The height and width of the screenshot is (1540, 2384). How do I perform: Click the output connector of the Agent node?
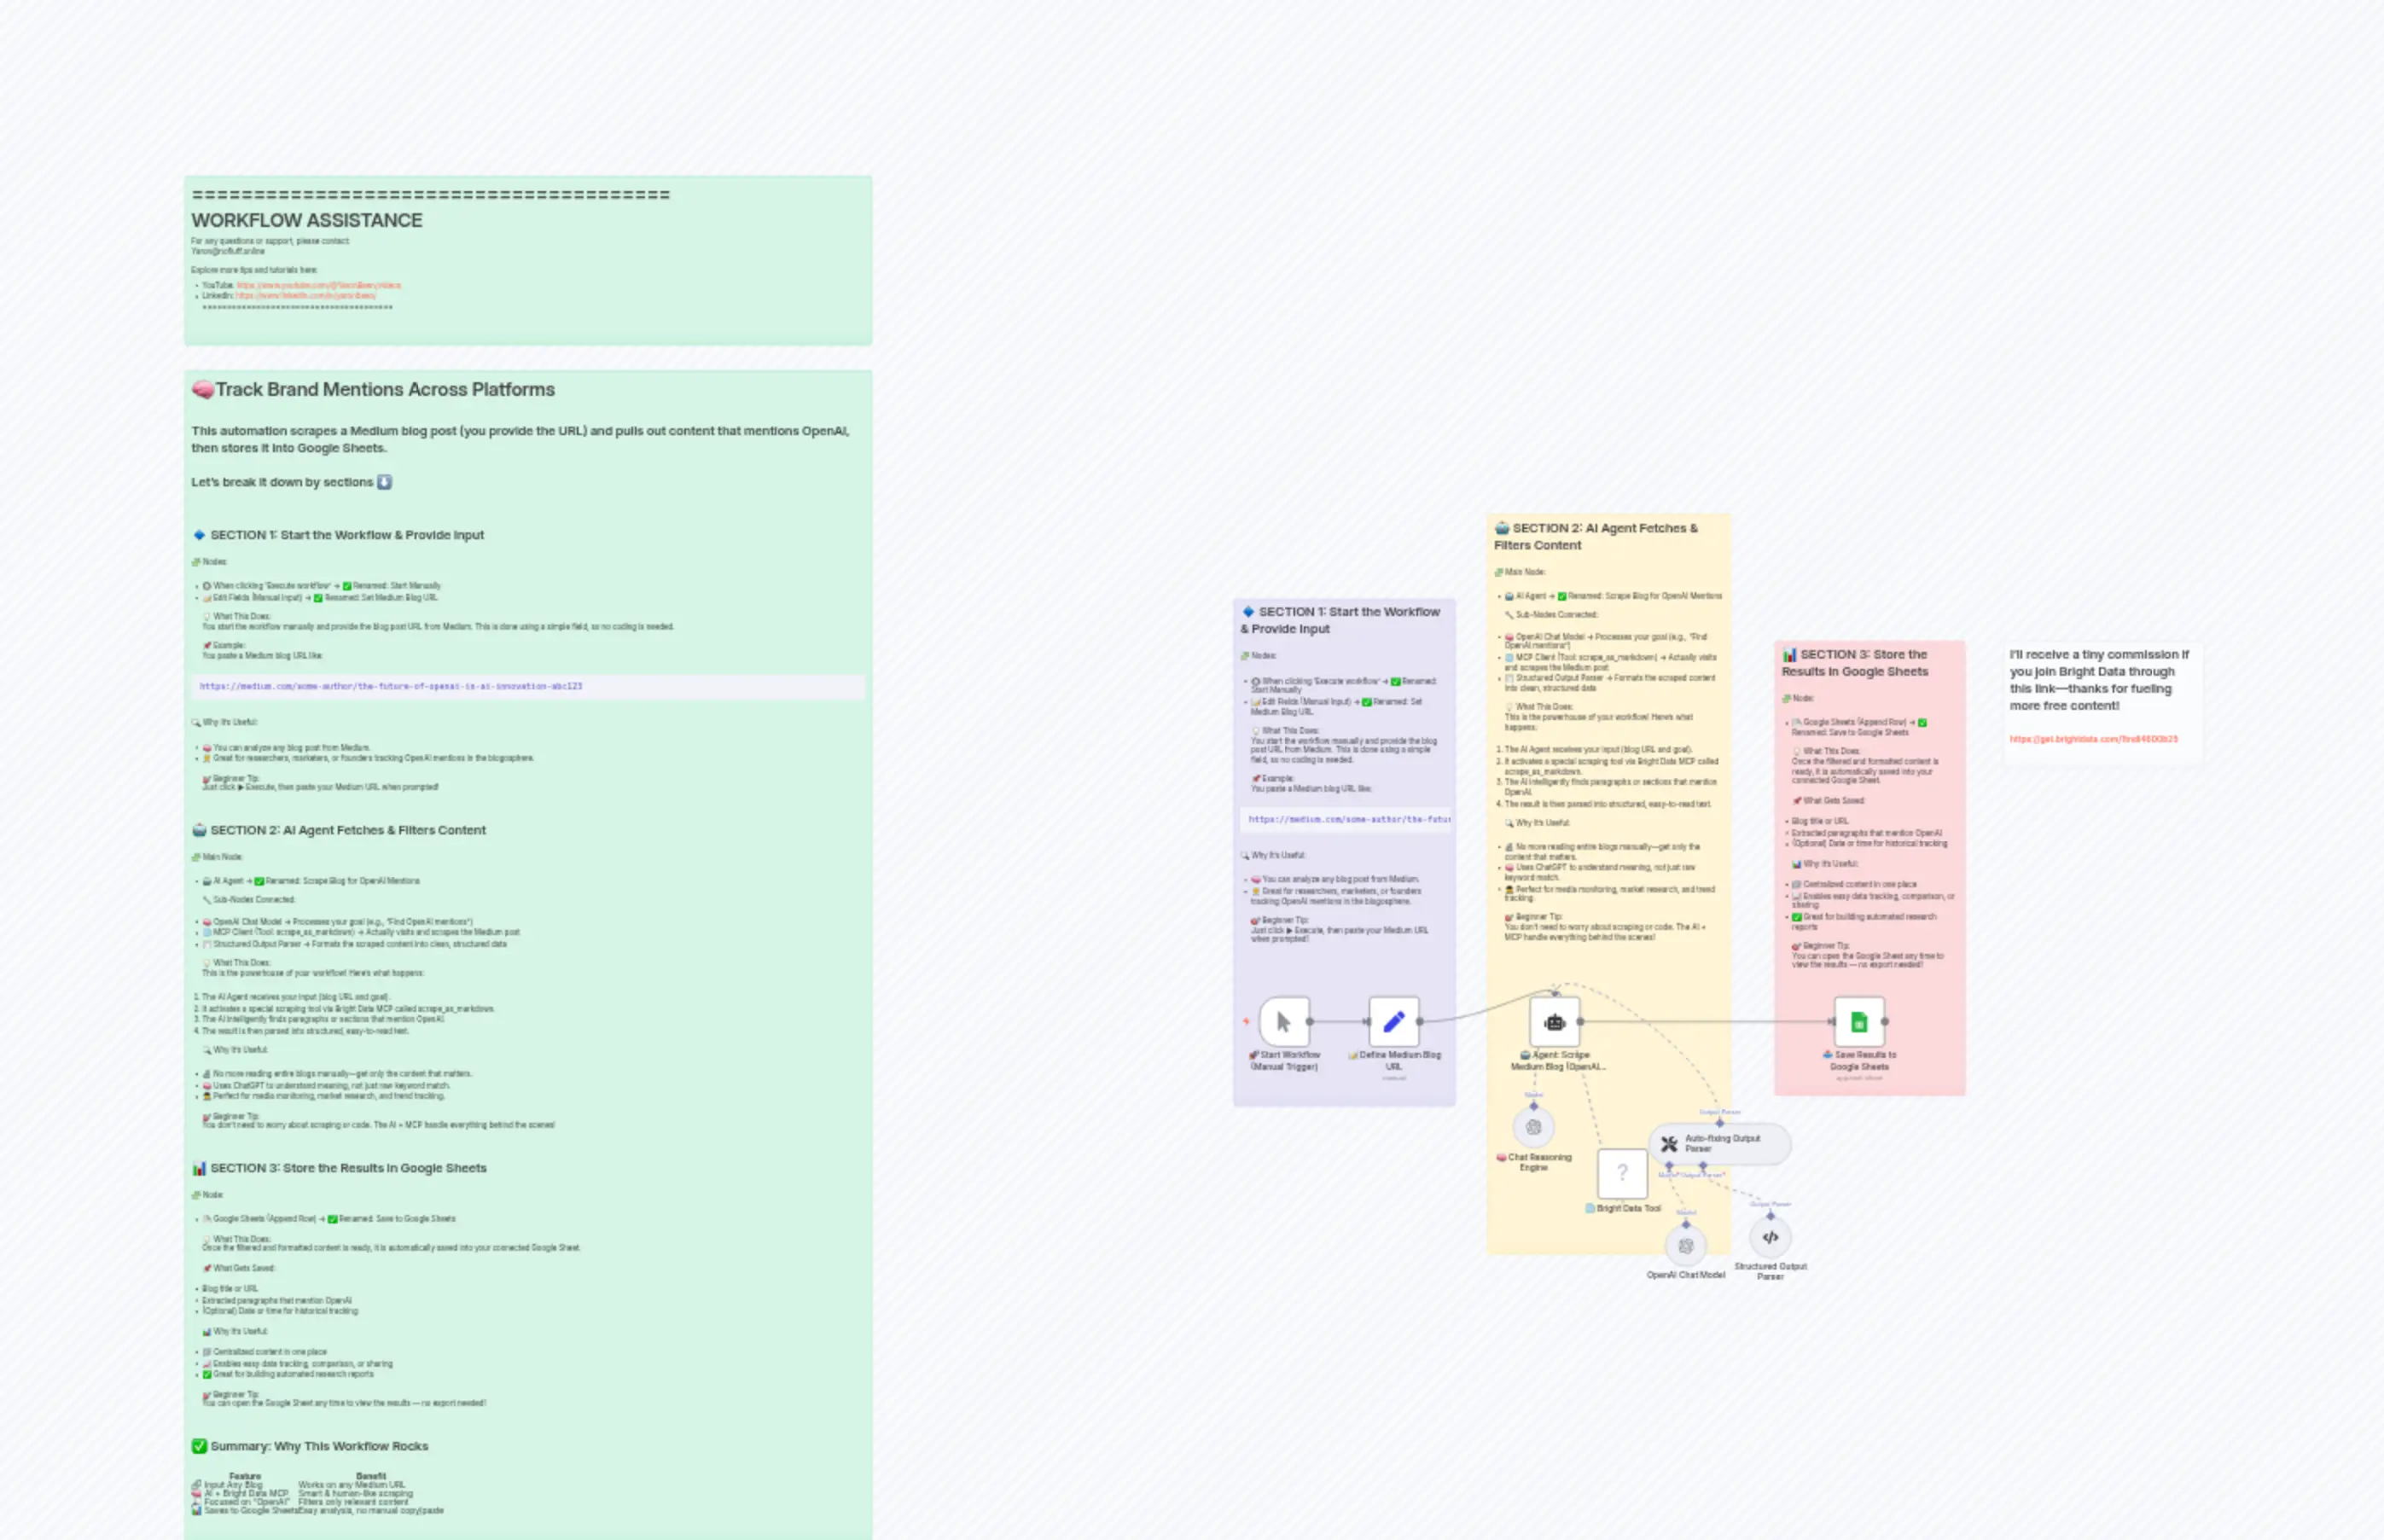(1580, 1021)
